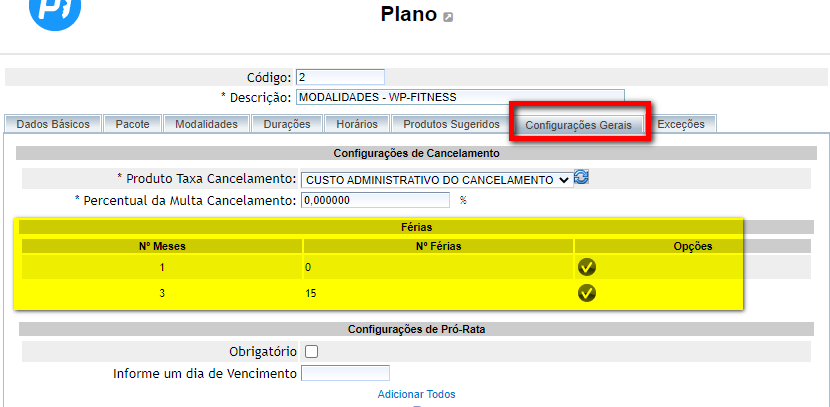
Task: Toggle the Obrigatório checkbox
Action: pyautogui.click(x=311, y=352)
